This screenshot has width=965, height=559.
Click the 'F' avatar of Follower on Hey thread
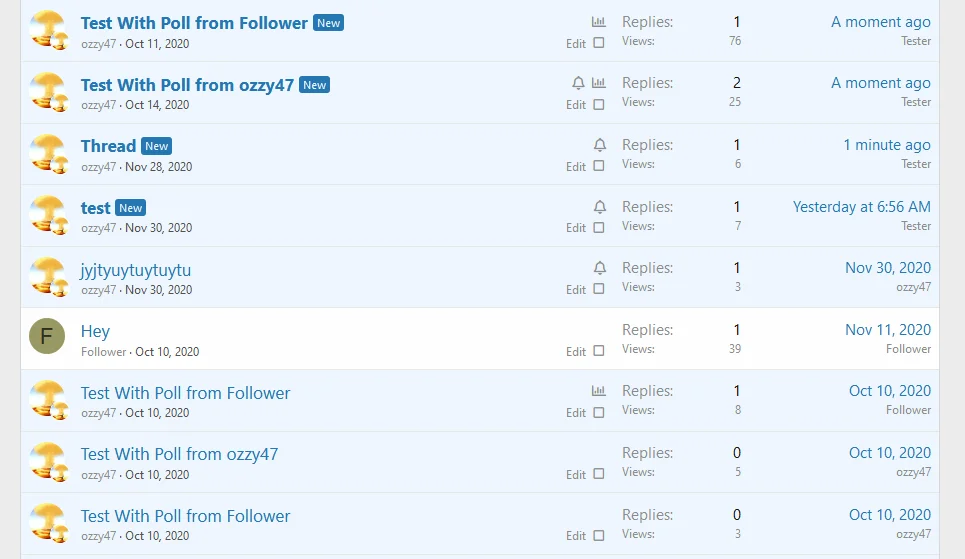(47, 338)
